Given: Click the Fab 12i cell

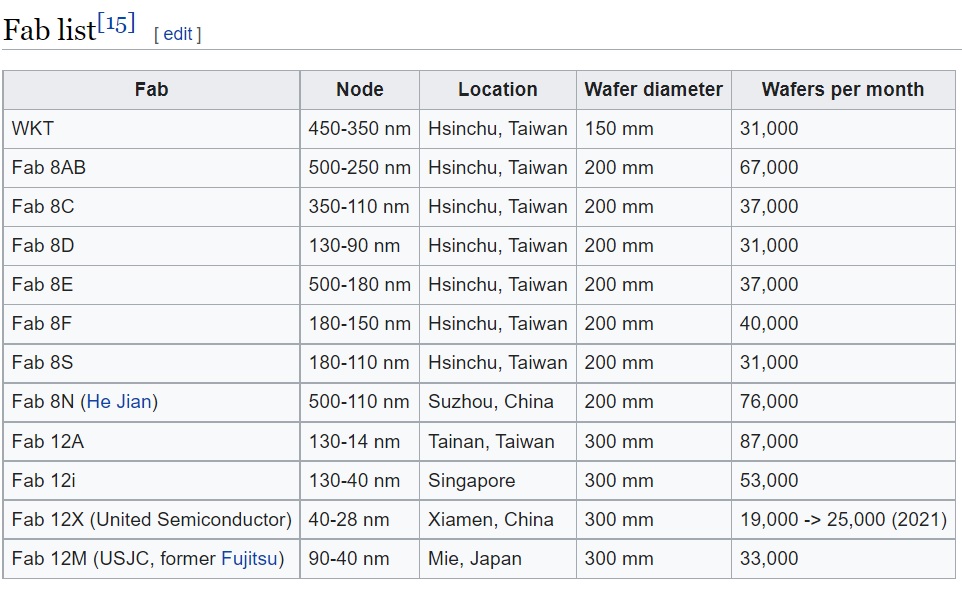Looking at the screenshot, I should [44, 481].
